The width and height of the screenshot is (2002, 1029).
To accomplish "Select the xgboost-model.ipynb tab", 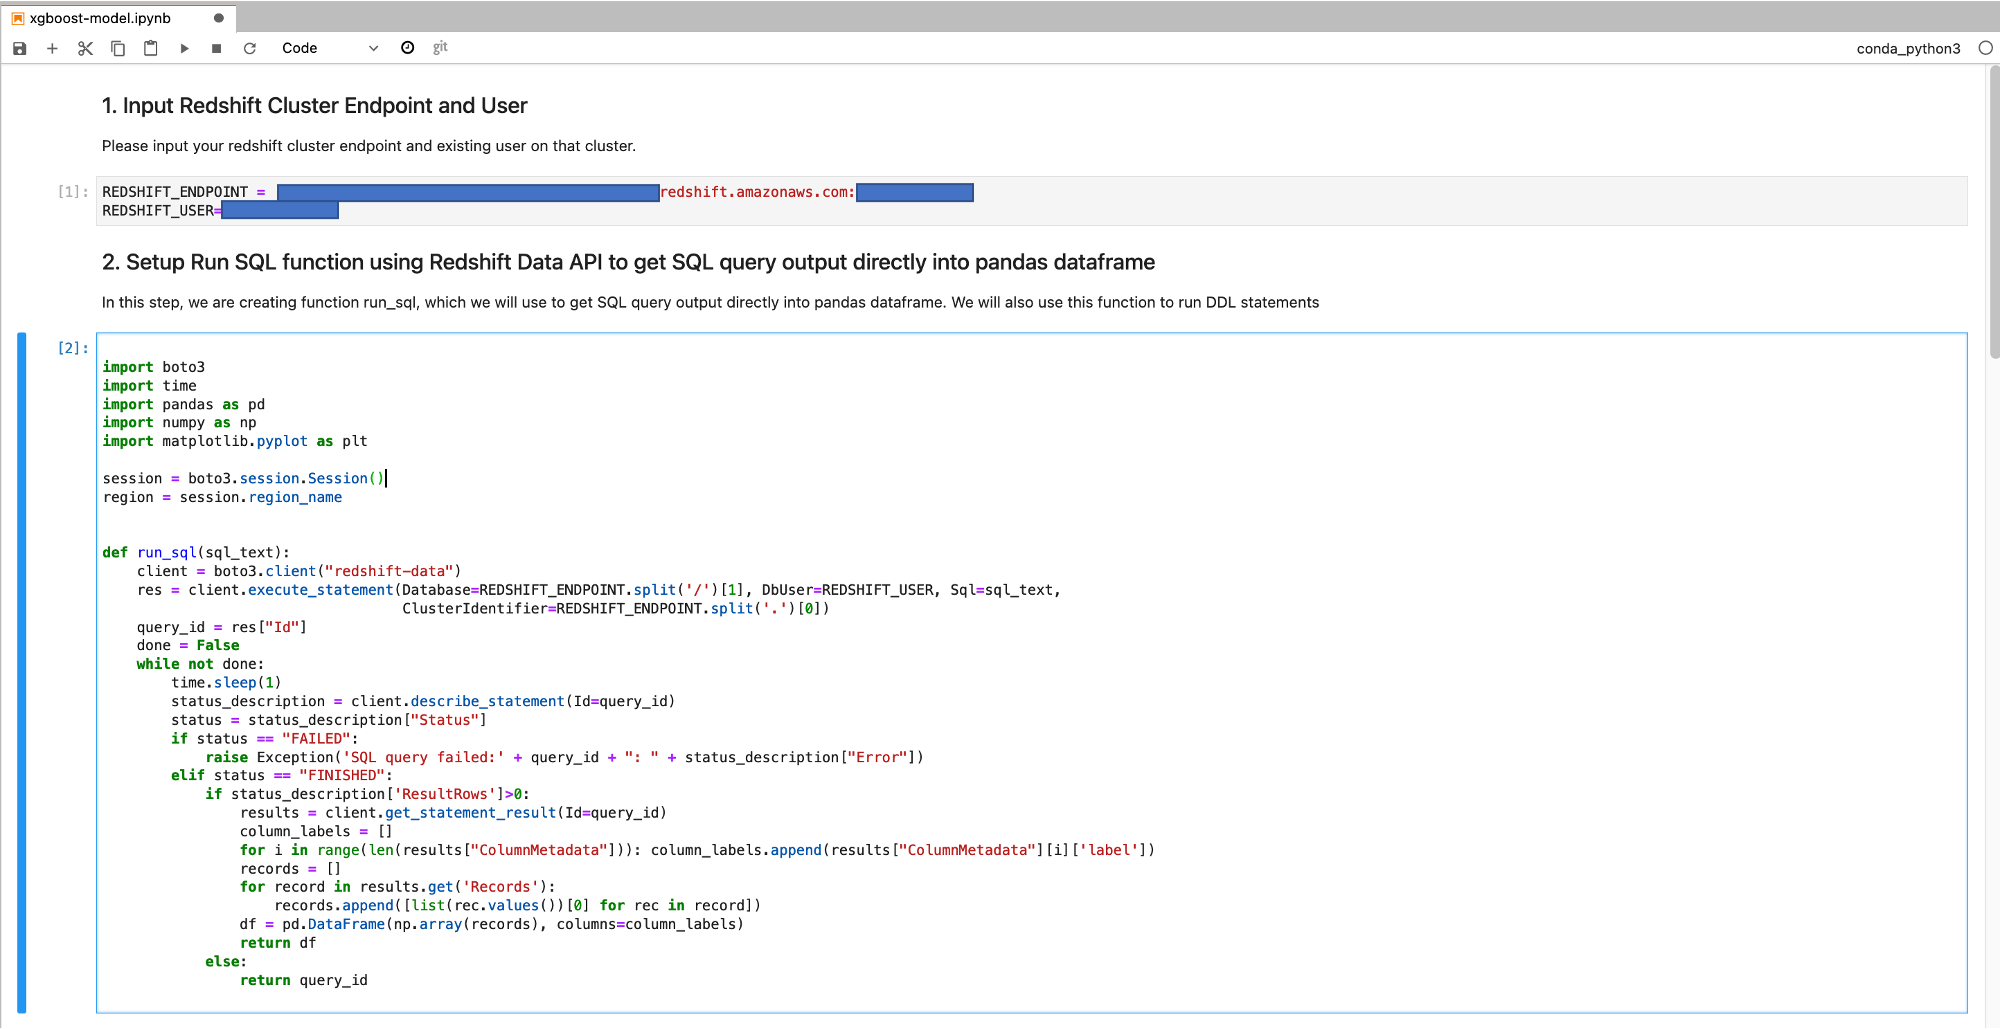I will click(x=100, y=18).
